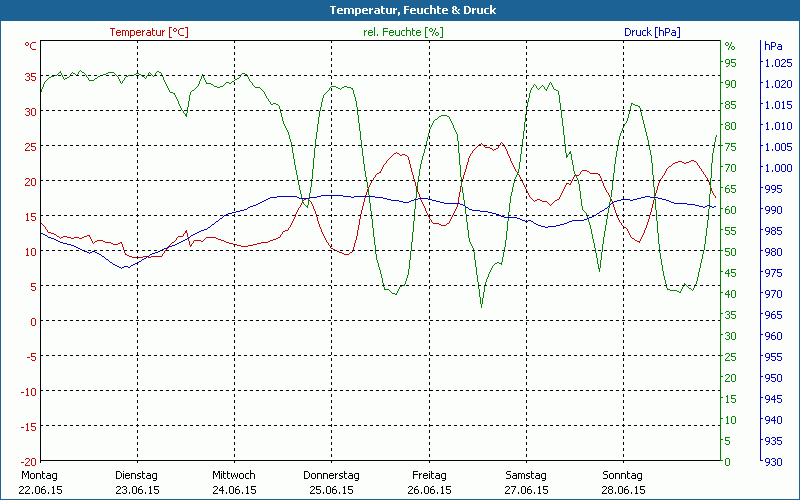Screen dimensions: 800x500
Task: Click the date '27.06.15'
Action: (526, 490)
